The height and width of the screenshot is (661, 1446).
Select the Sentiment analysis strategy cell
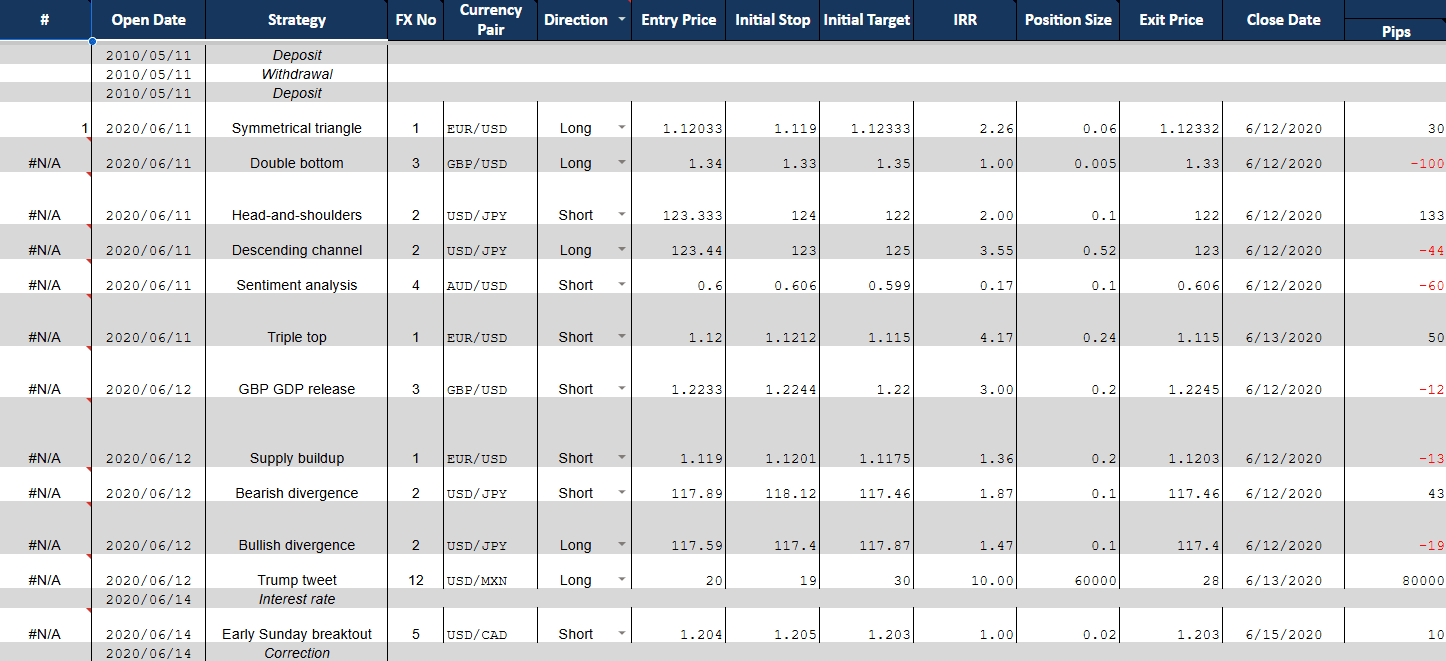(x=297, y=277)
